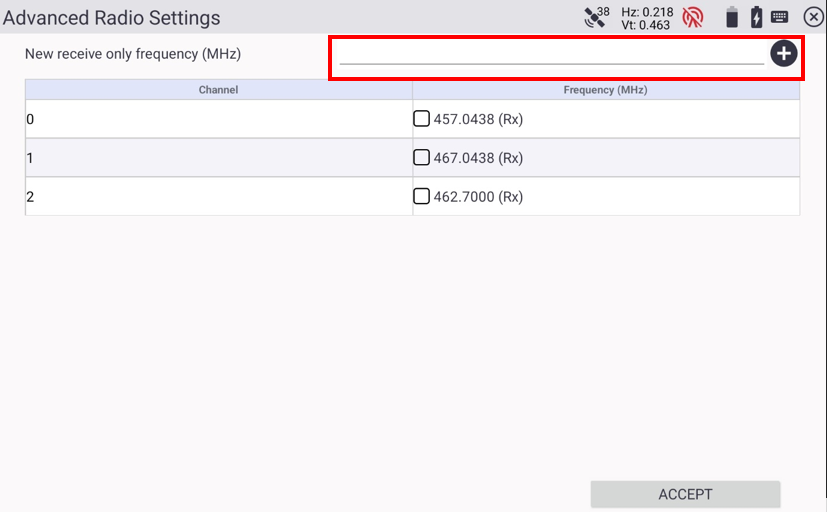Select channel 2 row cell
Screen dimensions: 827x512
[x=218, y=197]
